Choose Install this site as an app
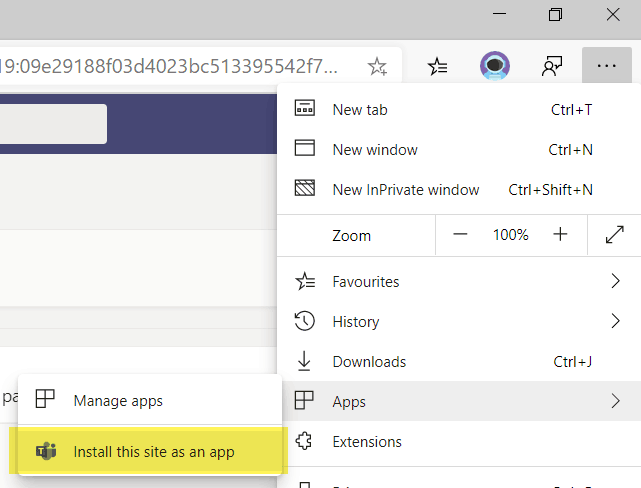This screenshot has width=641, height=488. coord(153,452)
